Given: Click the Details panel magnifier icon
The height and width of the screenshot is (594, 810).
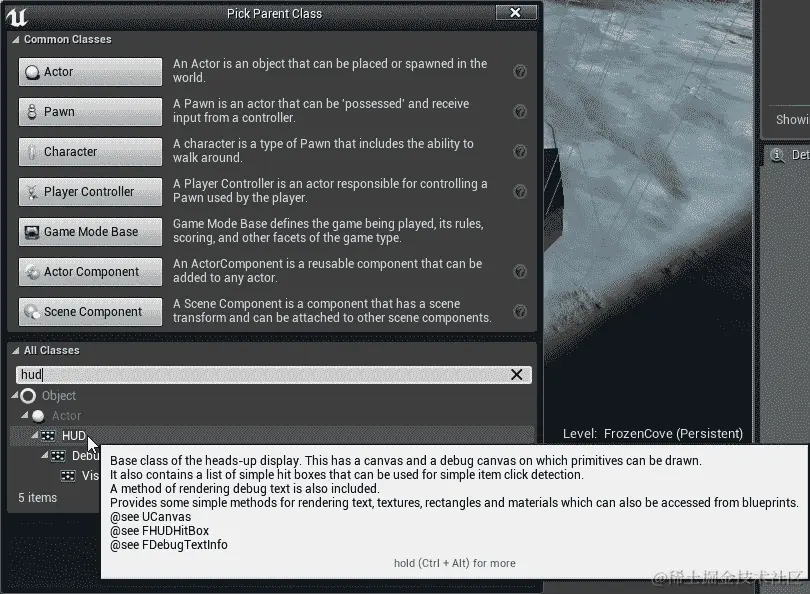Looking at the screenshot, I should click(x=777, y=155).
